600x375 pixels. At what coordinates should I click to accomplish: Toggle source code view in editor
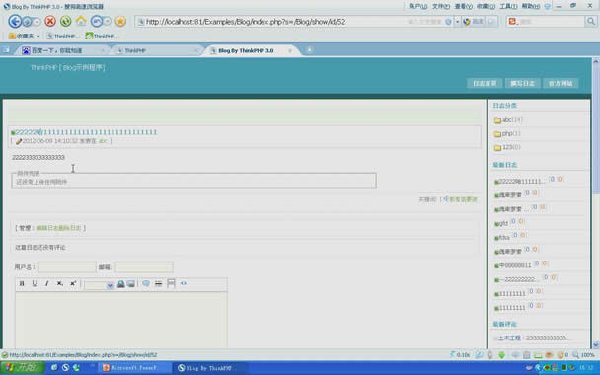(x=184, y=284)
